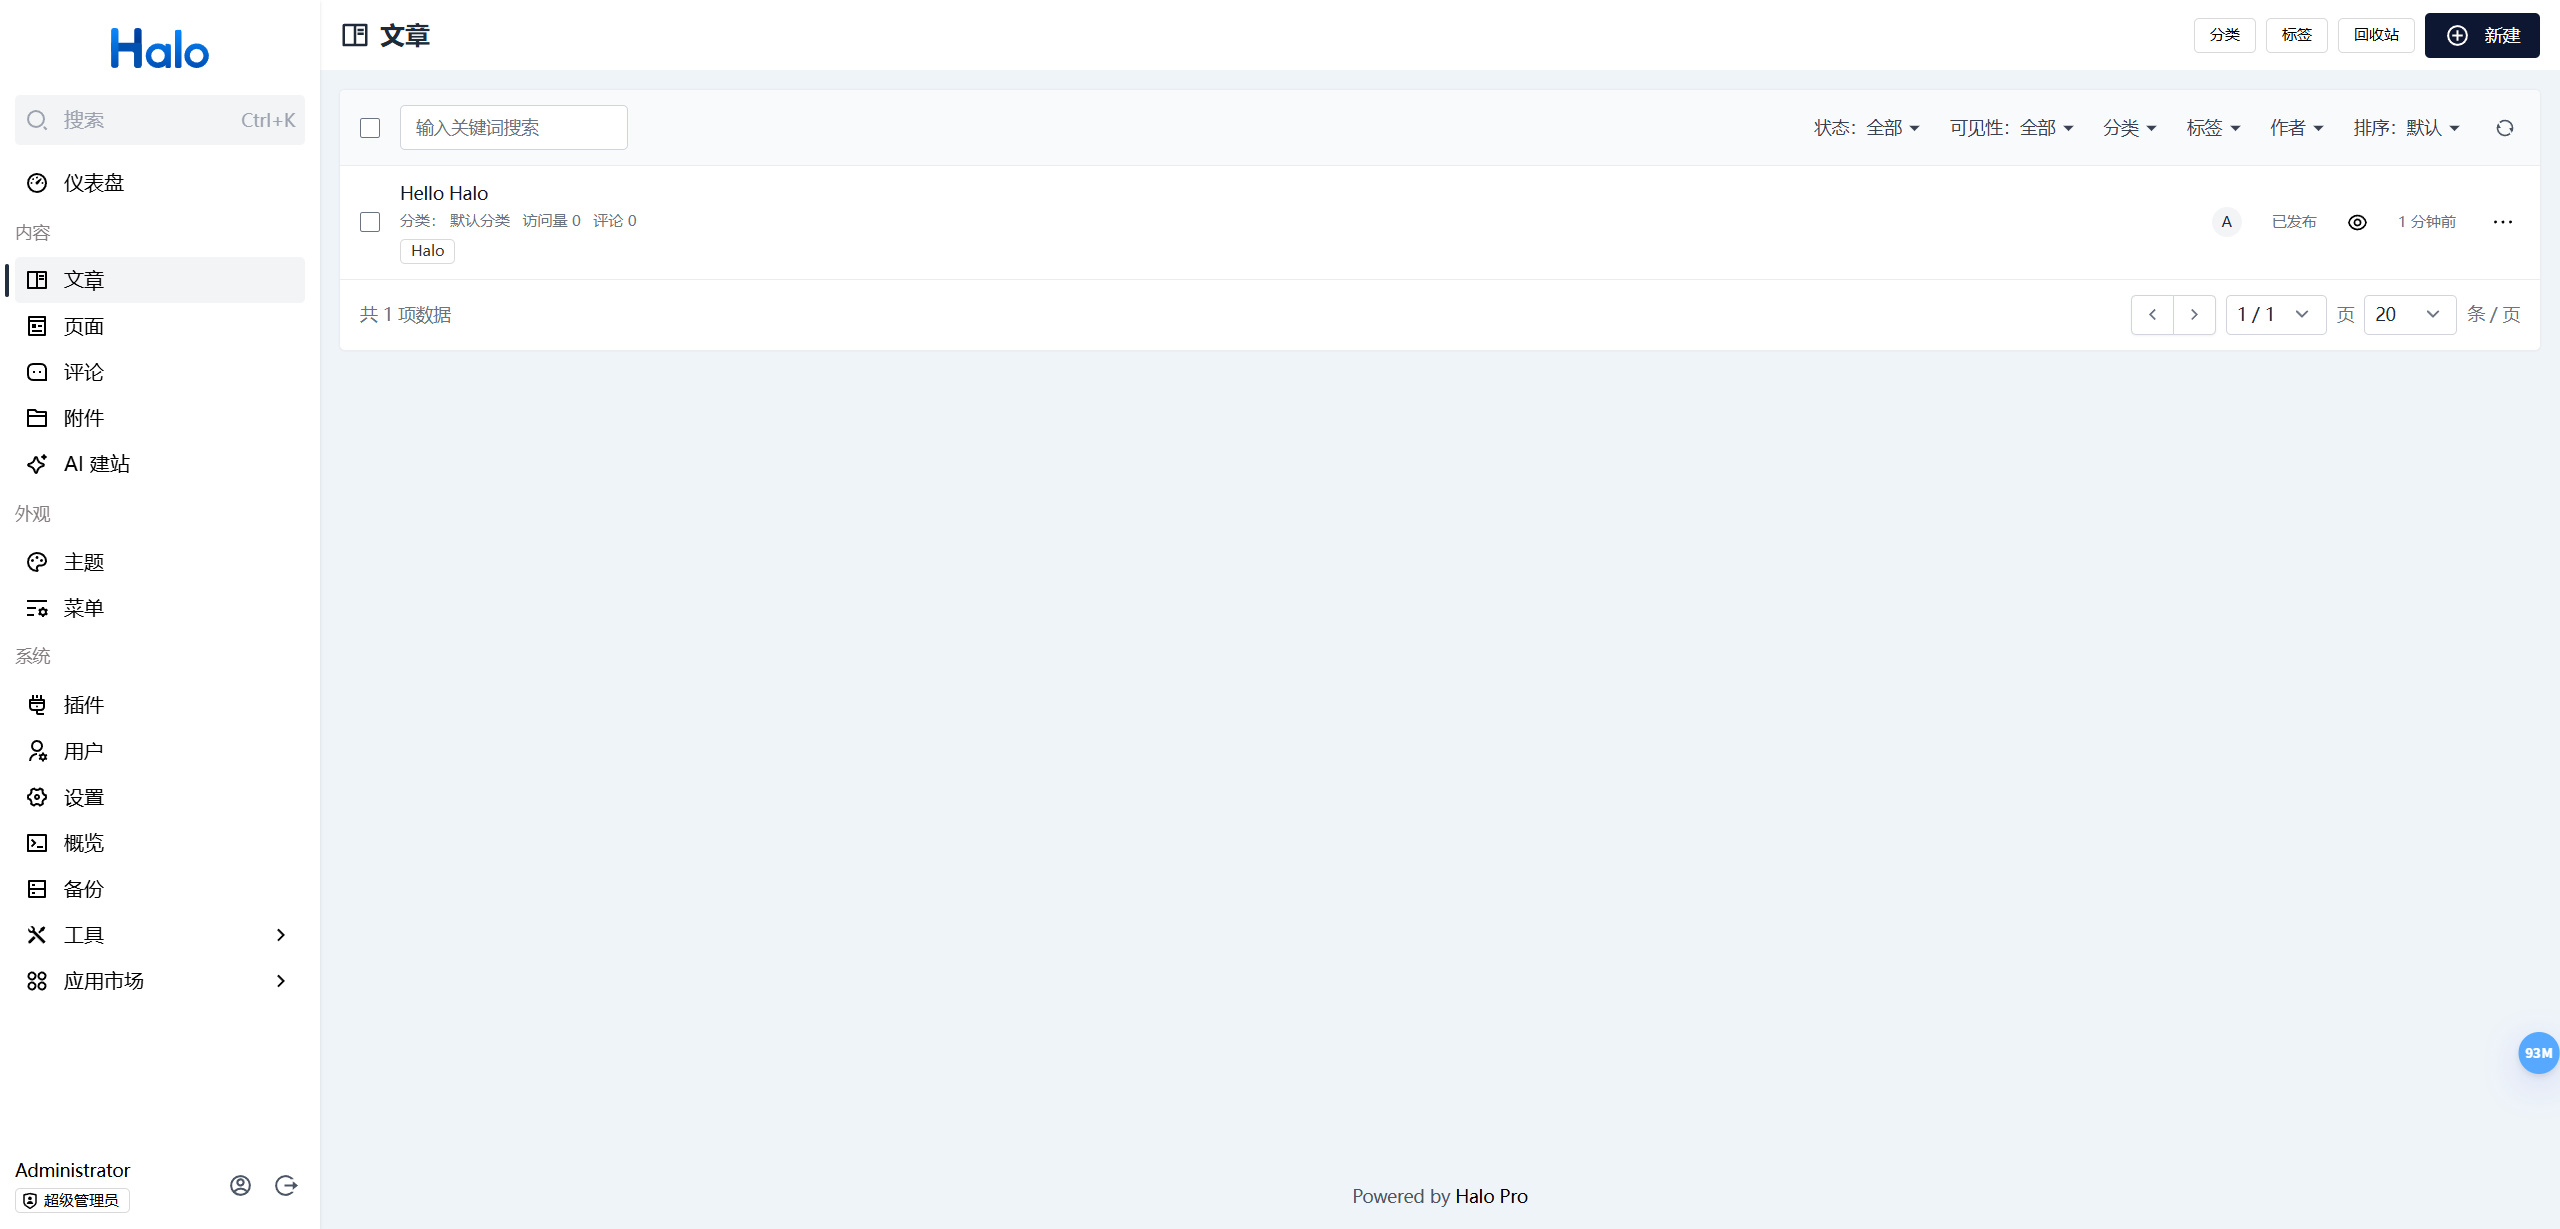Open user profile icon at sidebar bottom
Image resolution: width=2560 pixels, height=1229 pixels.
click(x=240, y=1185)
